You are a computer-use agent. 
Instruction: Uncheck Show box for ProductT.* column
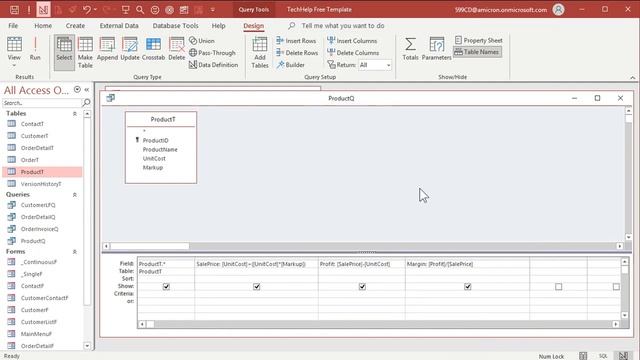coord(166,287)
